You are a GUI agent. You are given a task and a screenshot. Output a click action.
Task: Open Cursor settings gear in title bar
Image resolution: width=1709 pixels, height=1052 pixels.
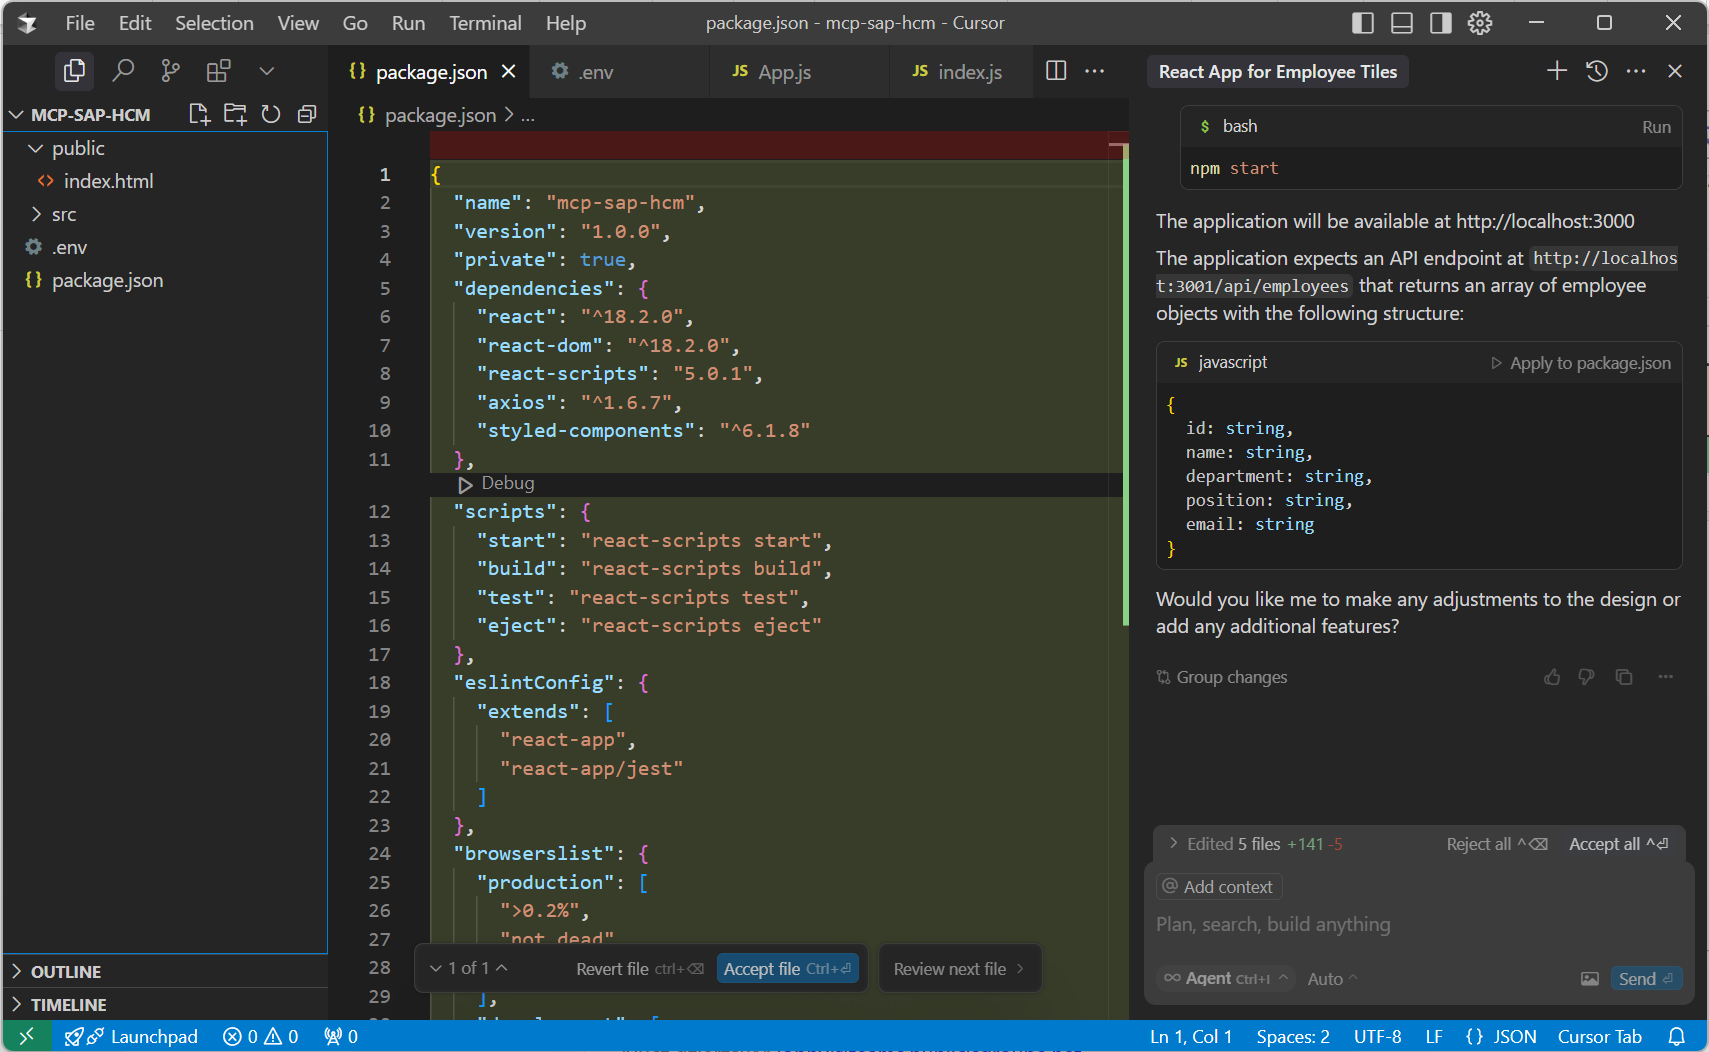coord(1480,23)
